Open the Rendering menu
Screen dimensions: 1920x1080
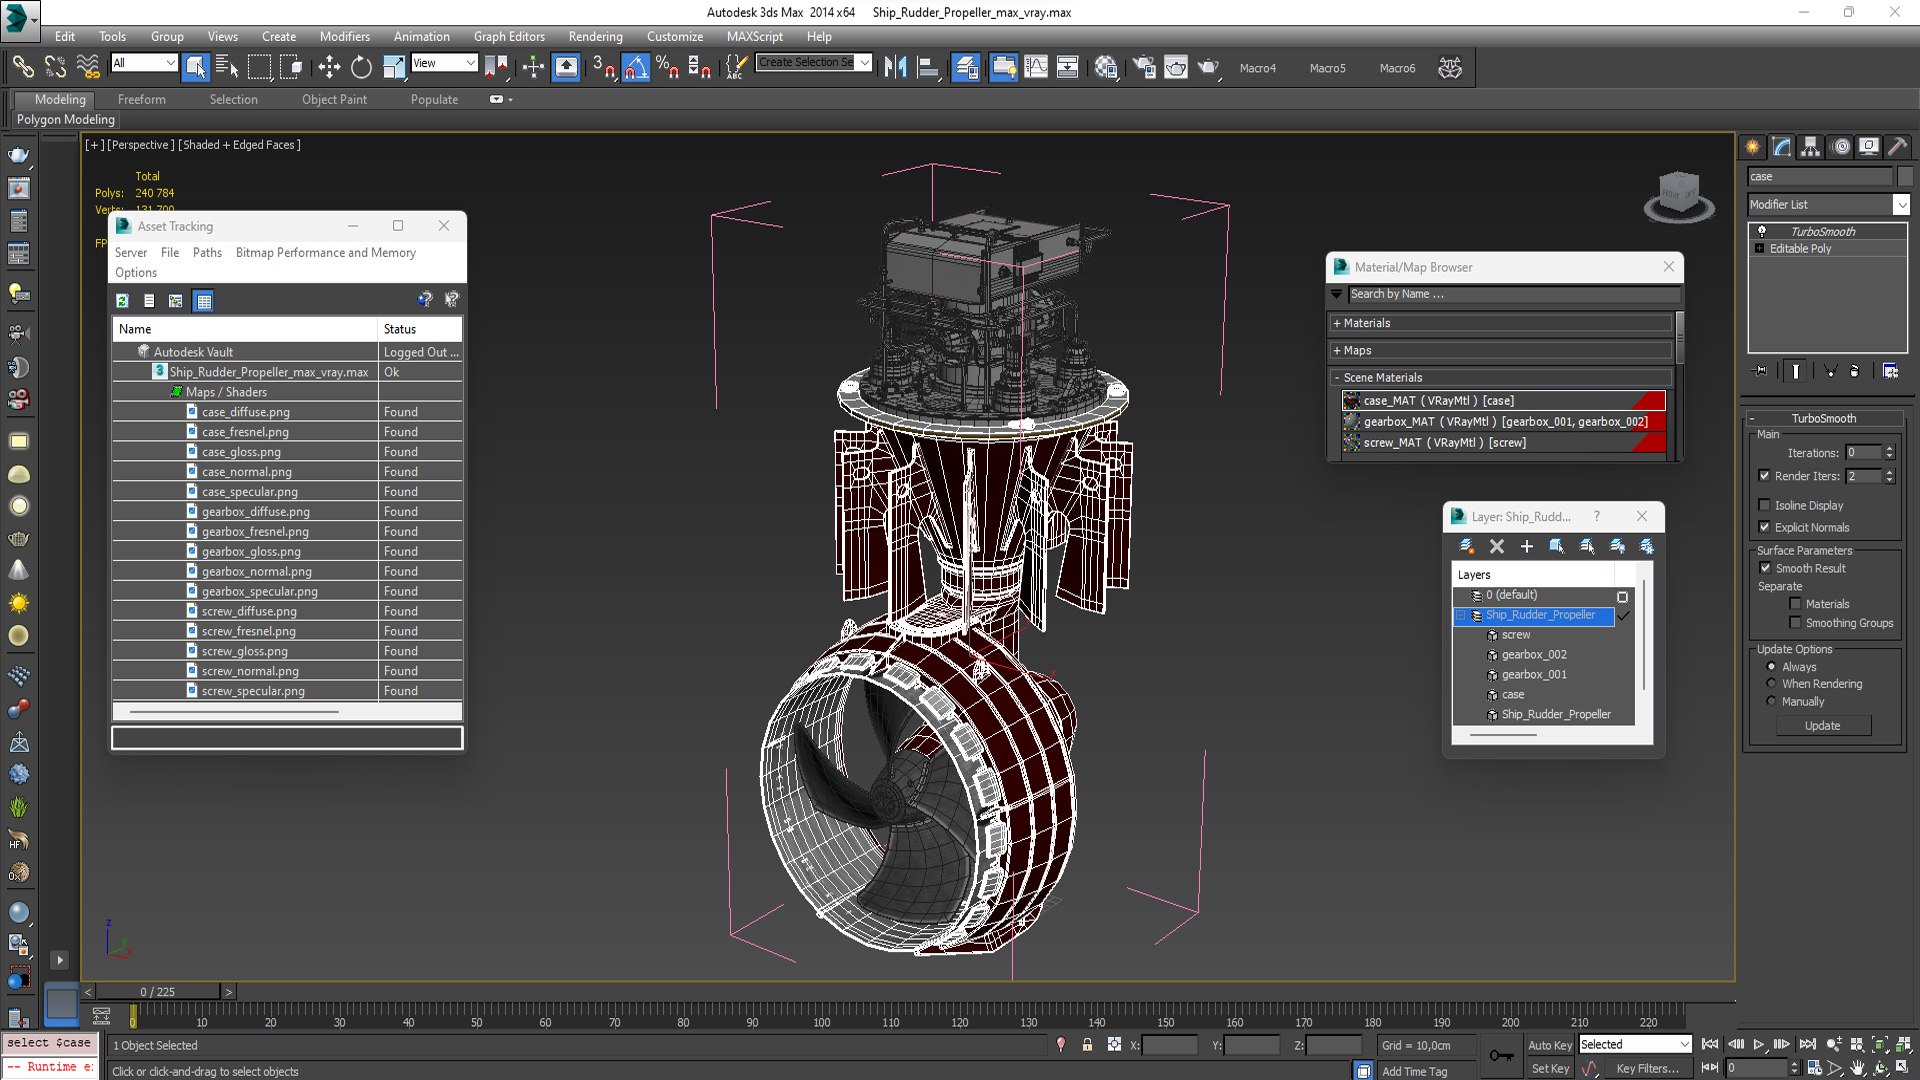click(595, 36)
